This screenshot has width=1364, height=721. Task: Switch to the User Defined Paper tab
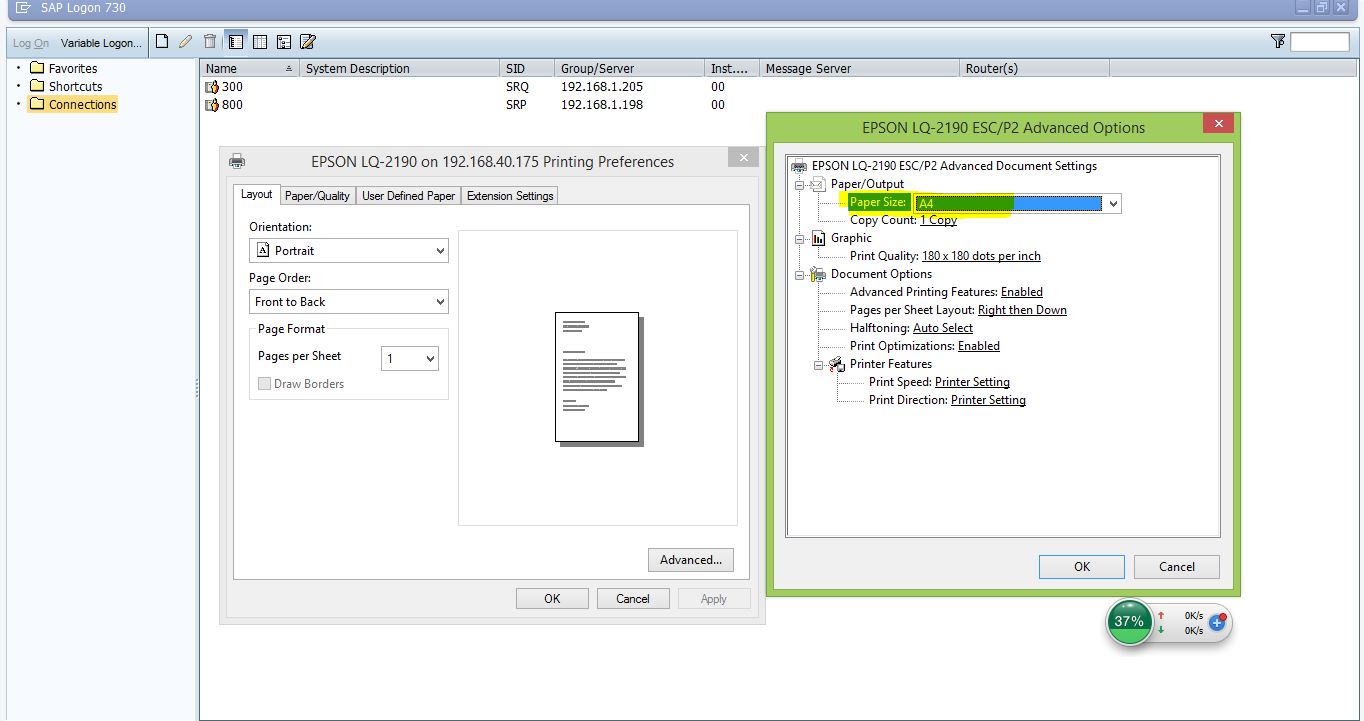[408, 196]
